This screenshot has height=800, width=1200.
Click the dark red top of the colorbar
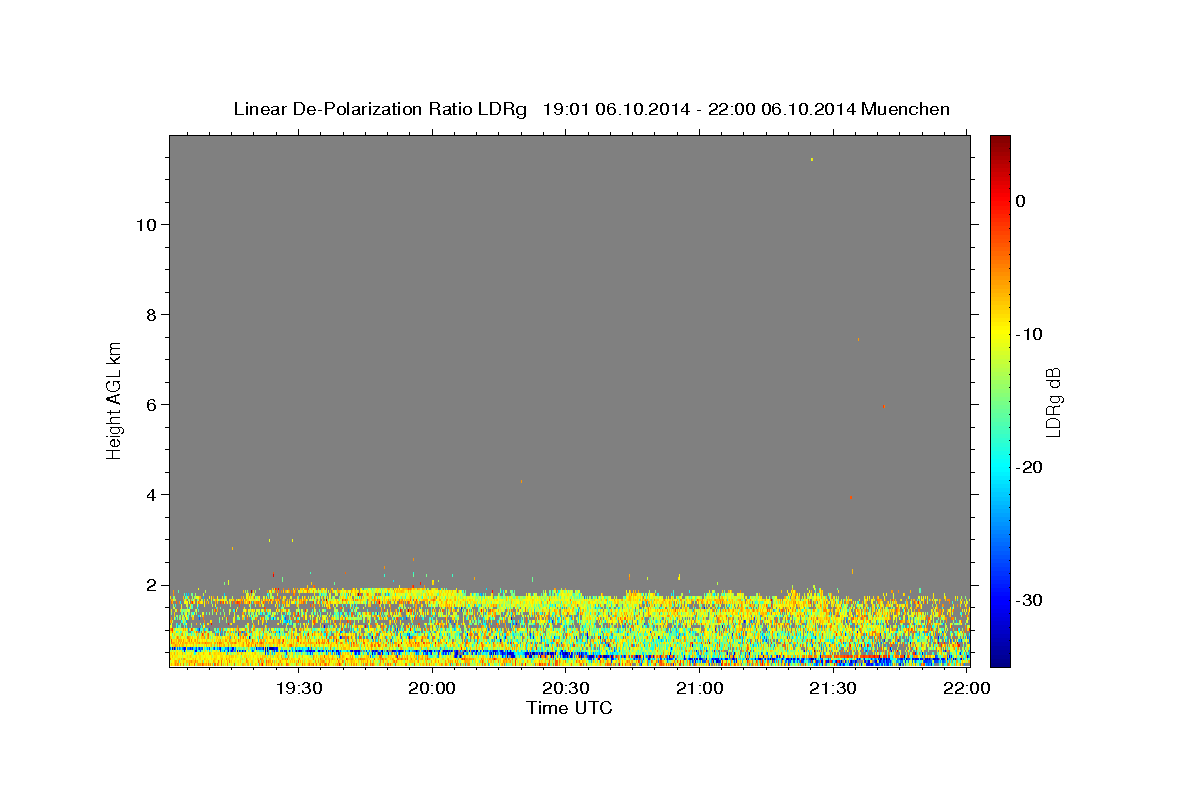click(x=1000, y=142)
